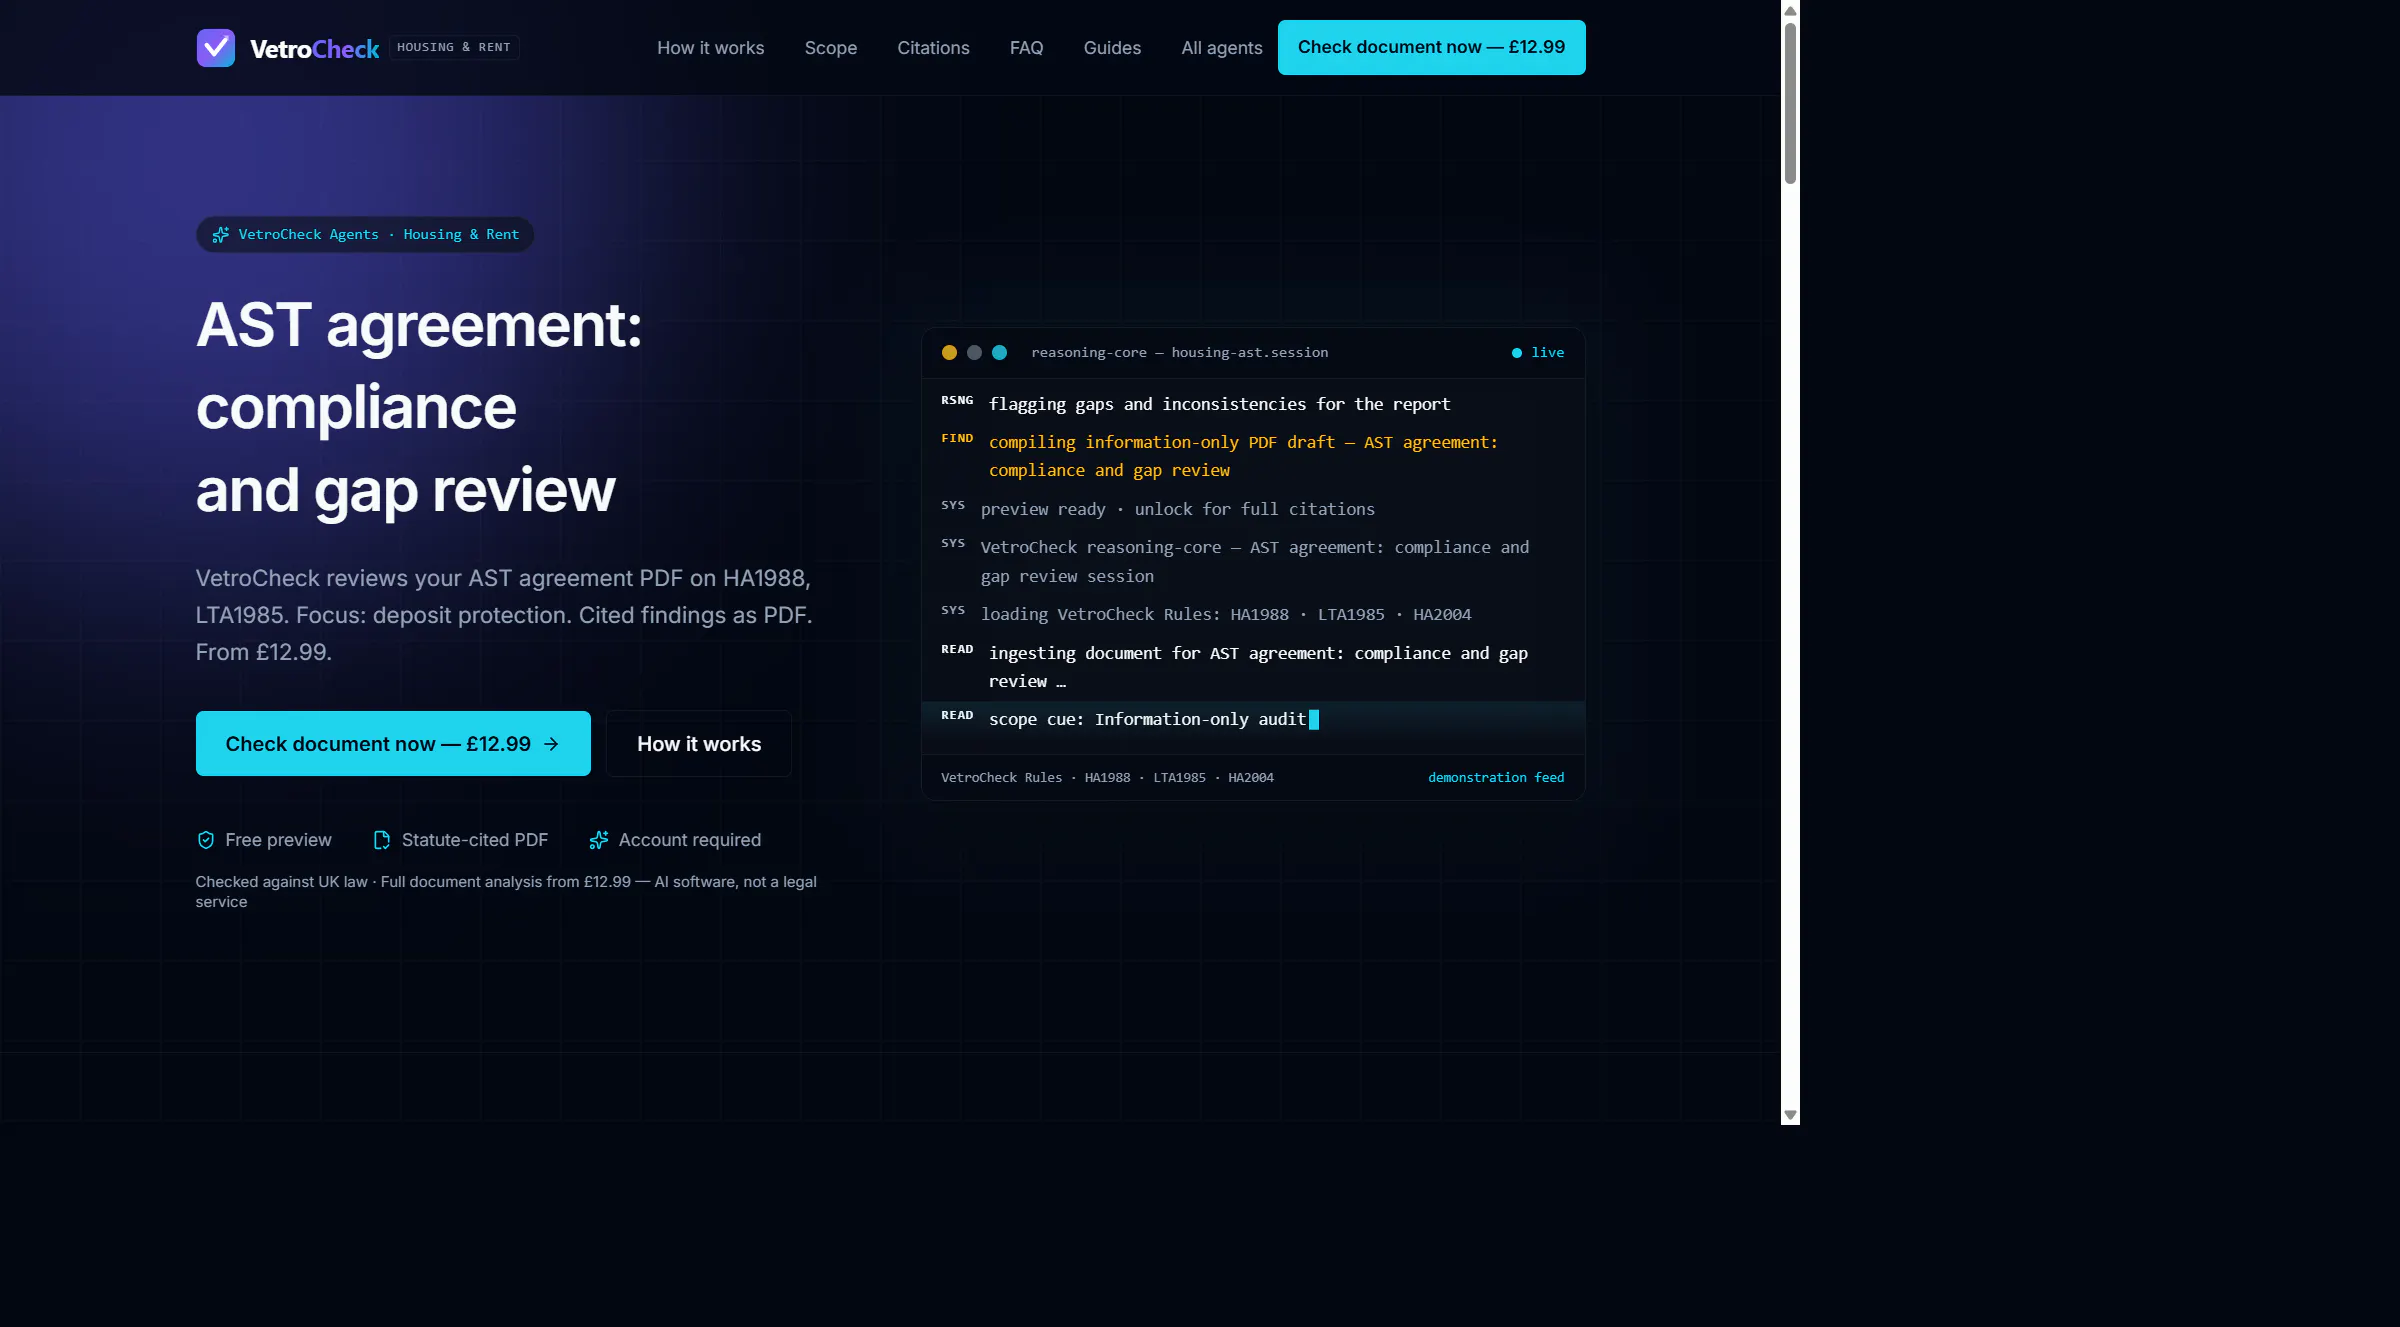Click the 'AST agreement: compliance and gap review' heading
2400x1327 pixels.
coord(419,407)
